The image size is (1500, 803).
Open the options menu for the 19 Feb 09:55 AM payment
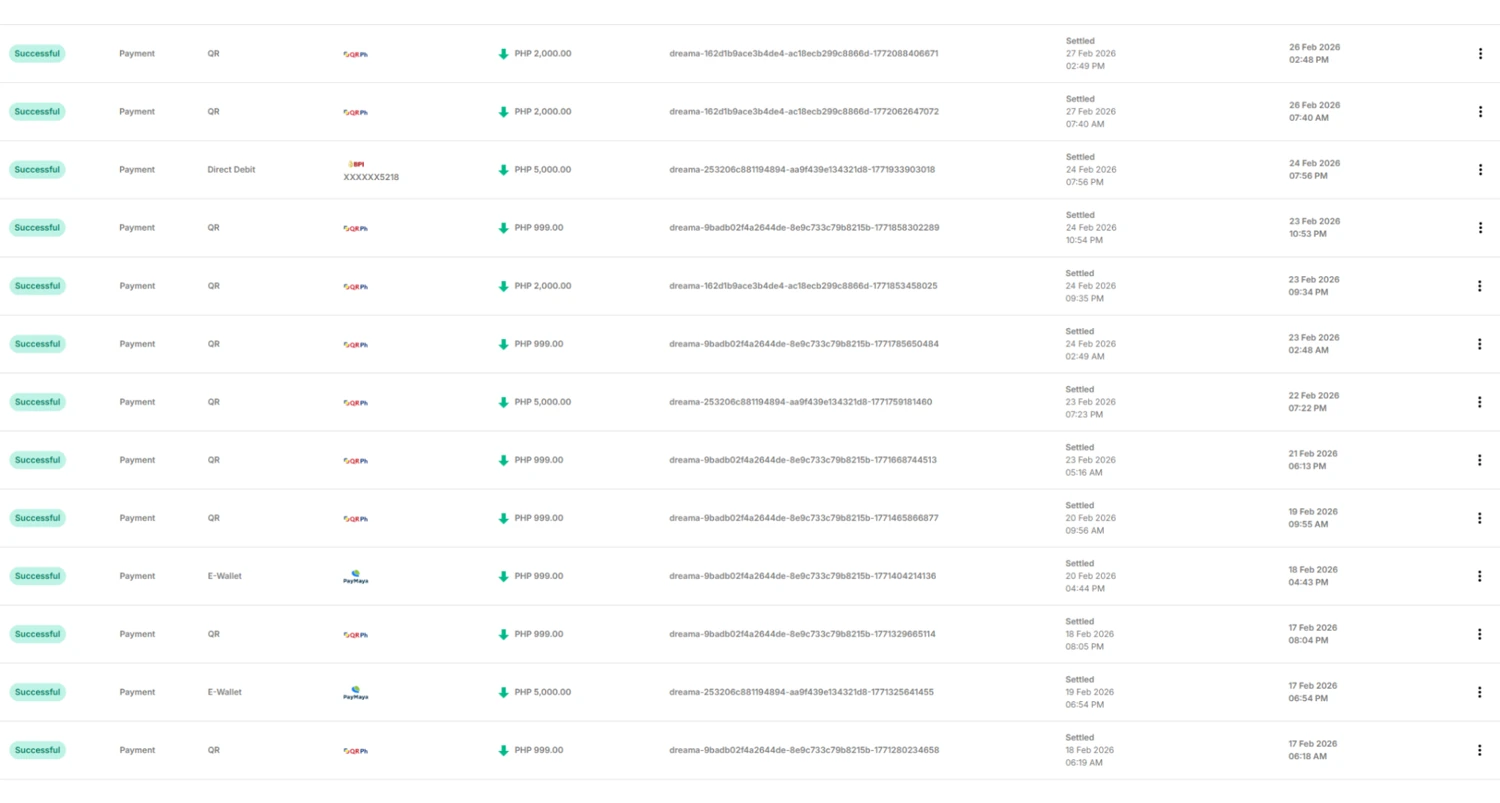click(x=1480, y=518)
